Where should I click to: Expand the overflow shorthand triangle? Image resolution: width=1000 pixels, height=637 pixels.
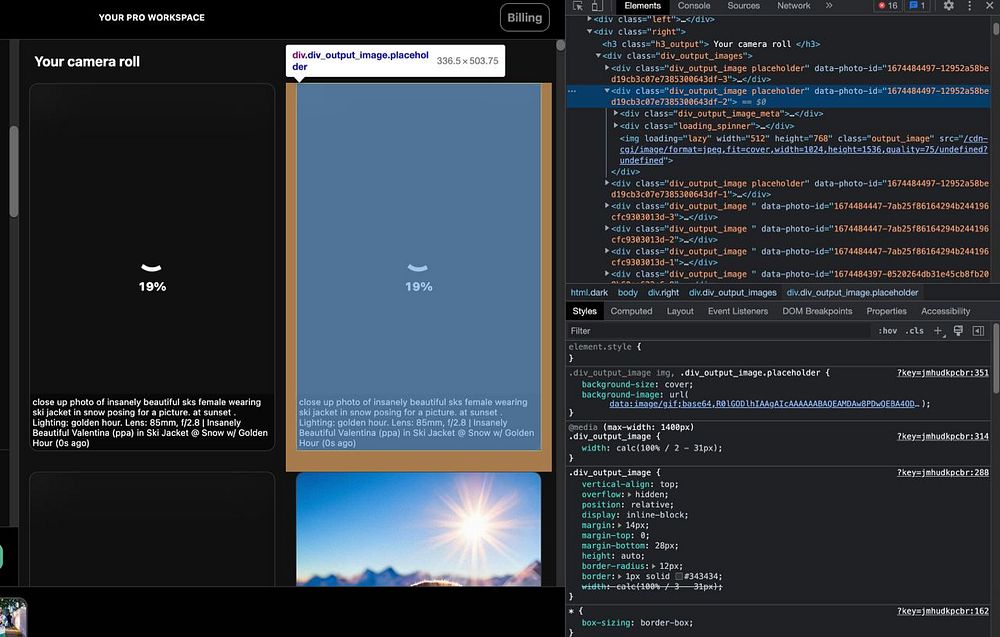pos(630,495)
